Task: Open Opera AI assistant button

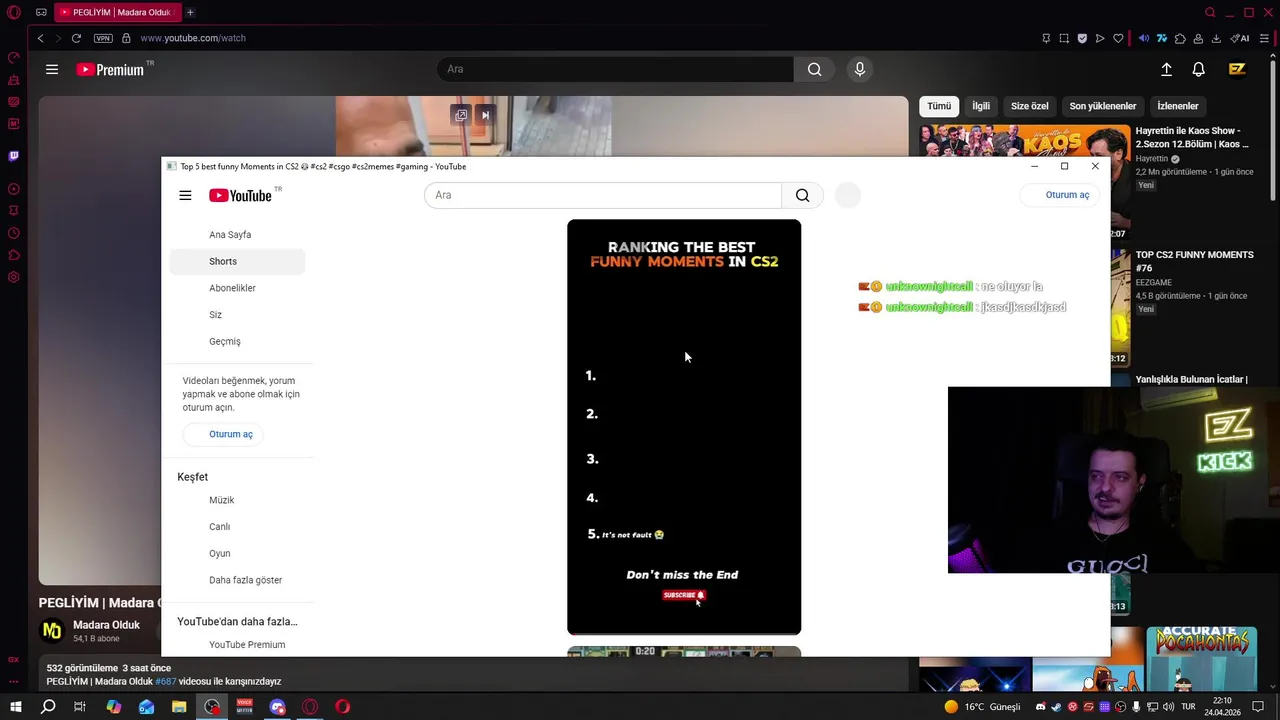Action: coord(1240,38)
